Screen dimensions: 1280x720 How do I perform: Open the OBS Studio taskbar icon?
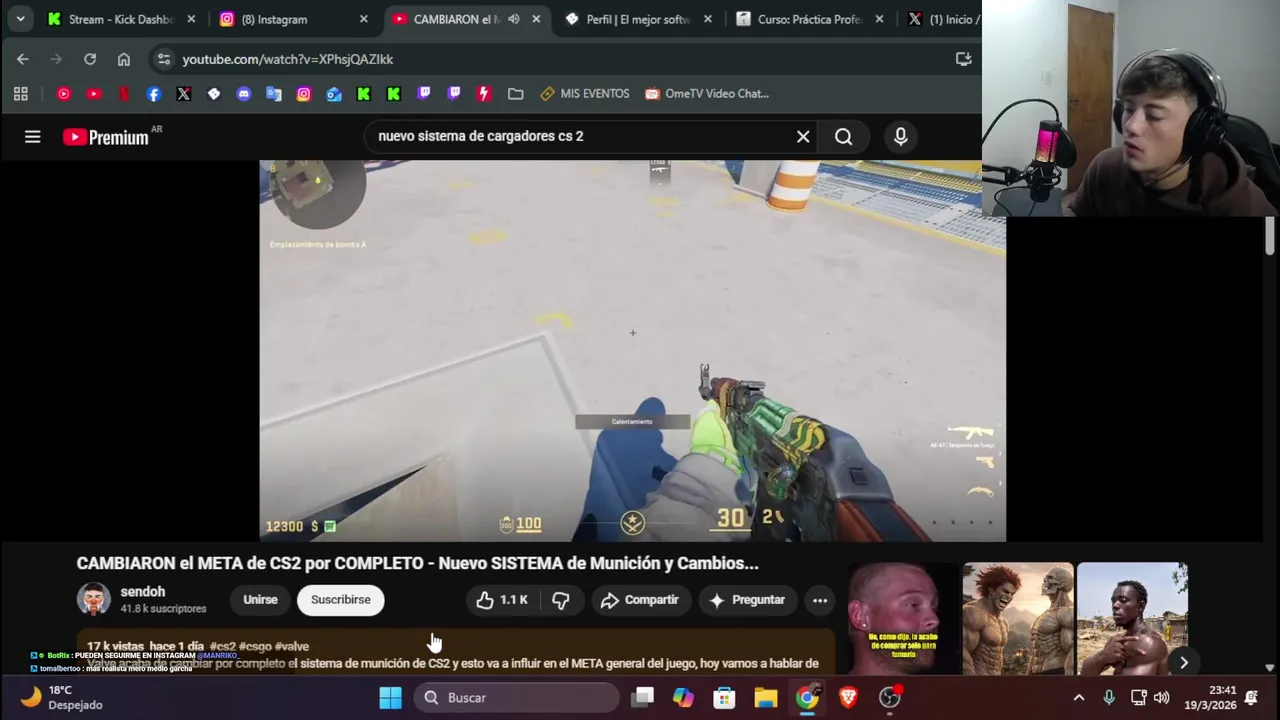click(x=889, y=698)
